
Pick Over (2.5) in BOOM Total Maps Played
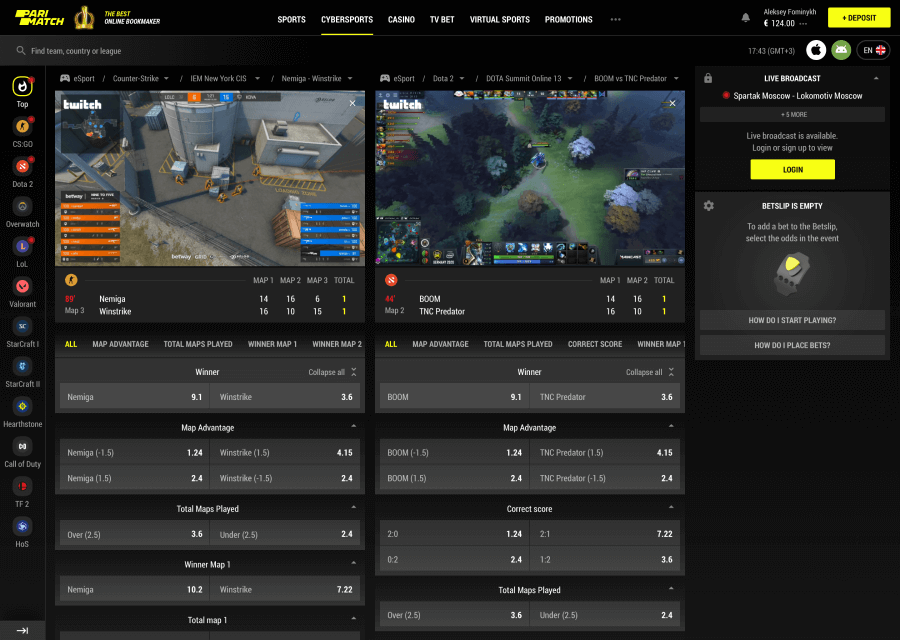454,615
